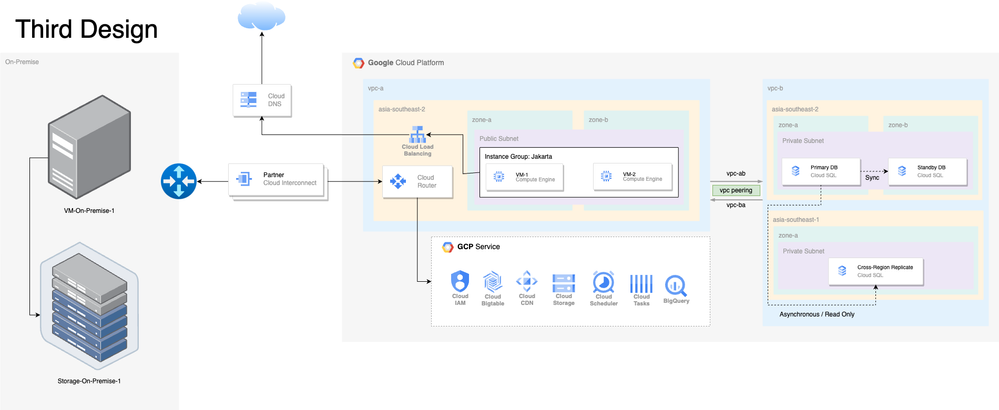This screenshot has width=999, height=410.
Task: Click the Cross-Region Replicate text
Action: (x=885, y=267)
